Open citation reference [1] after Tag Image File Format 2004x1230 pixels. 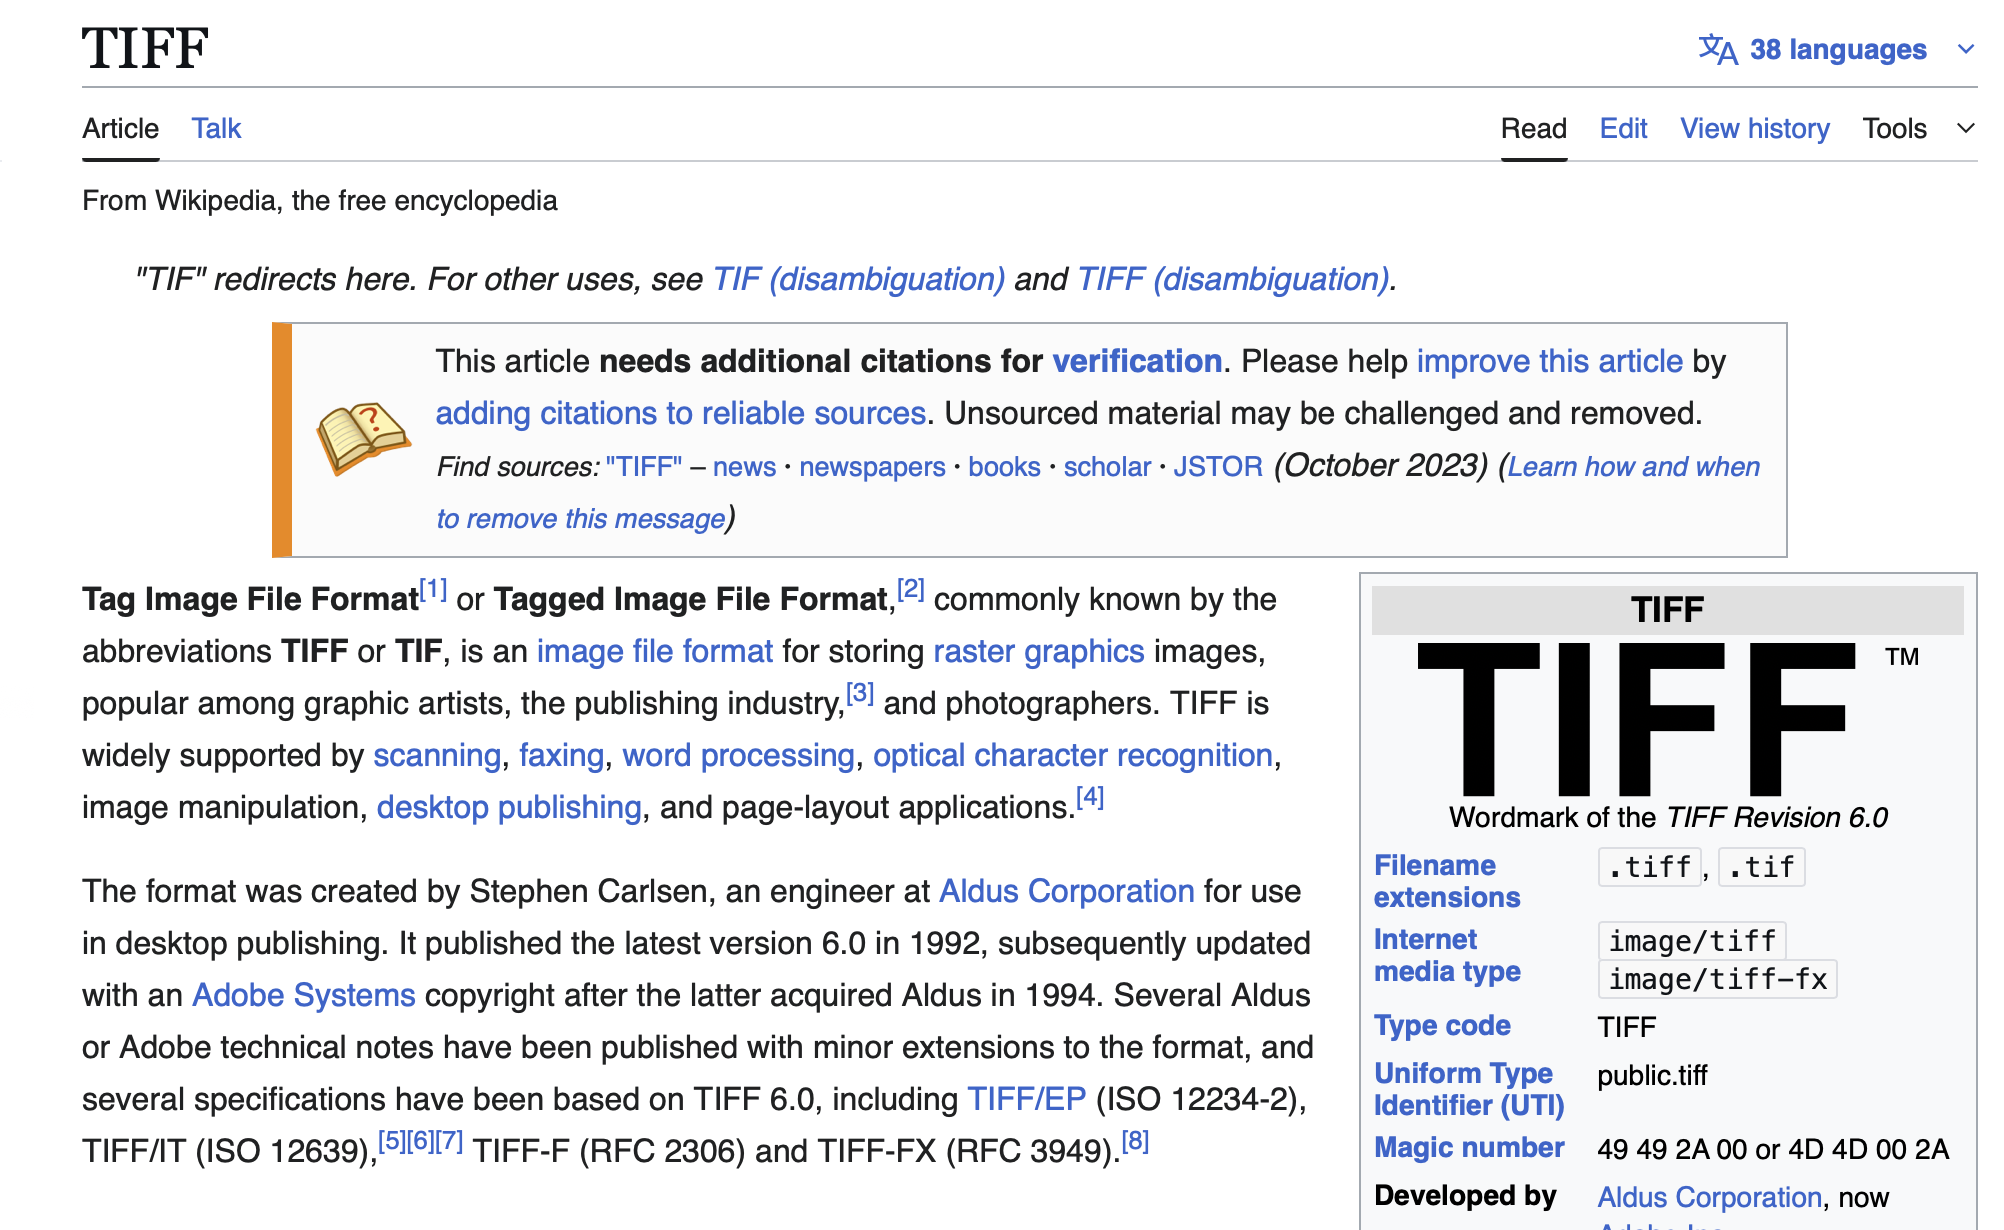point(433,589)
